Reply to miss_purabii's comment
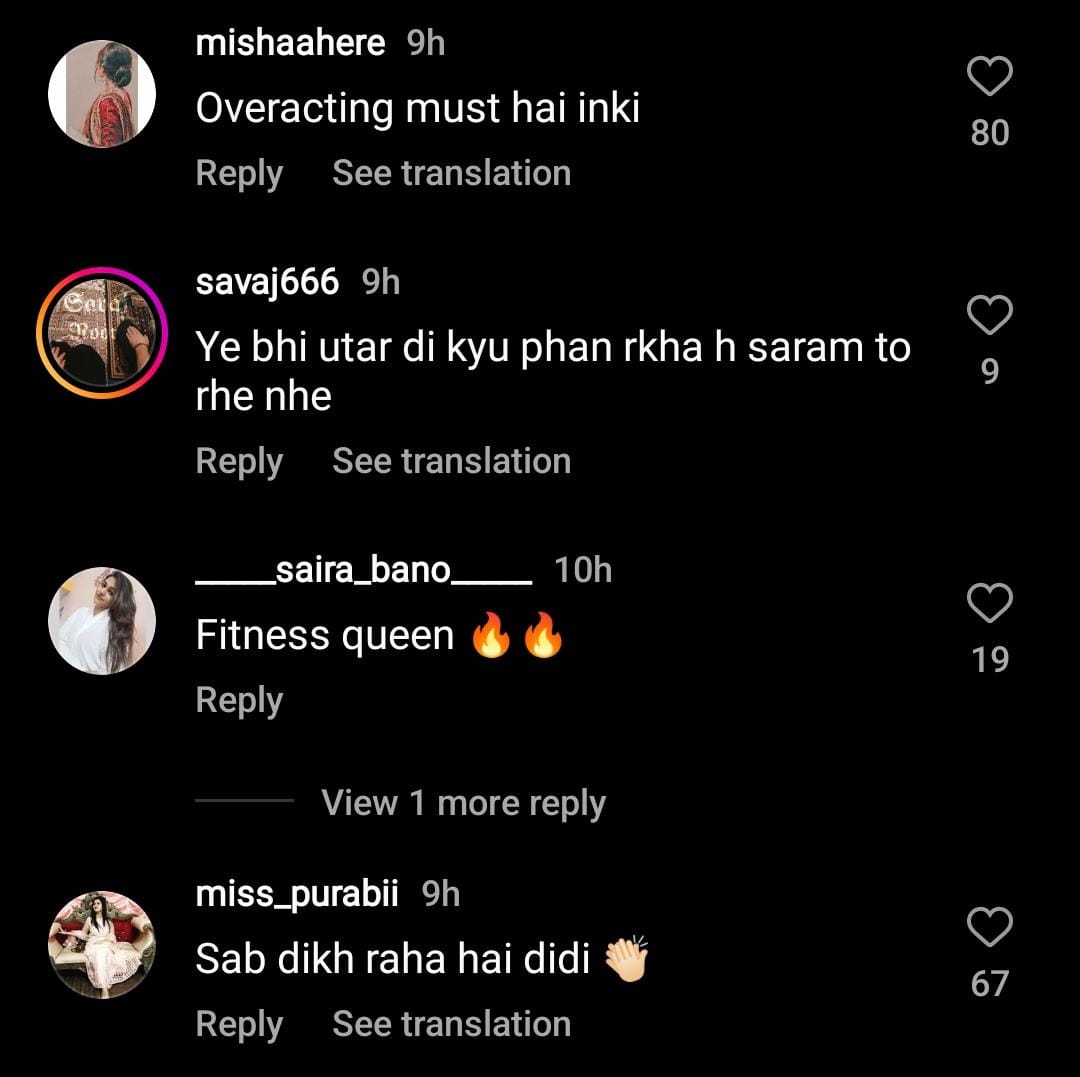Image resolution: width=1080 pixels, height=1077 pixels. point(239,1024)
